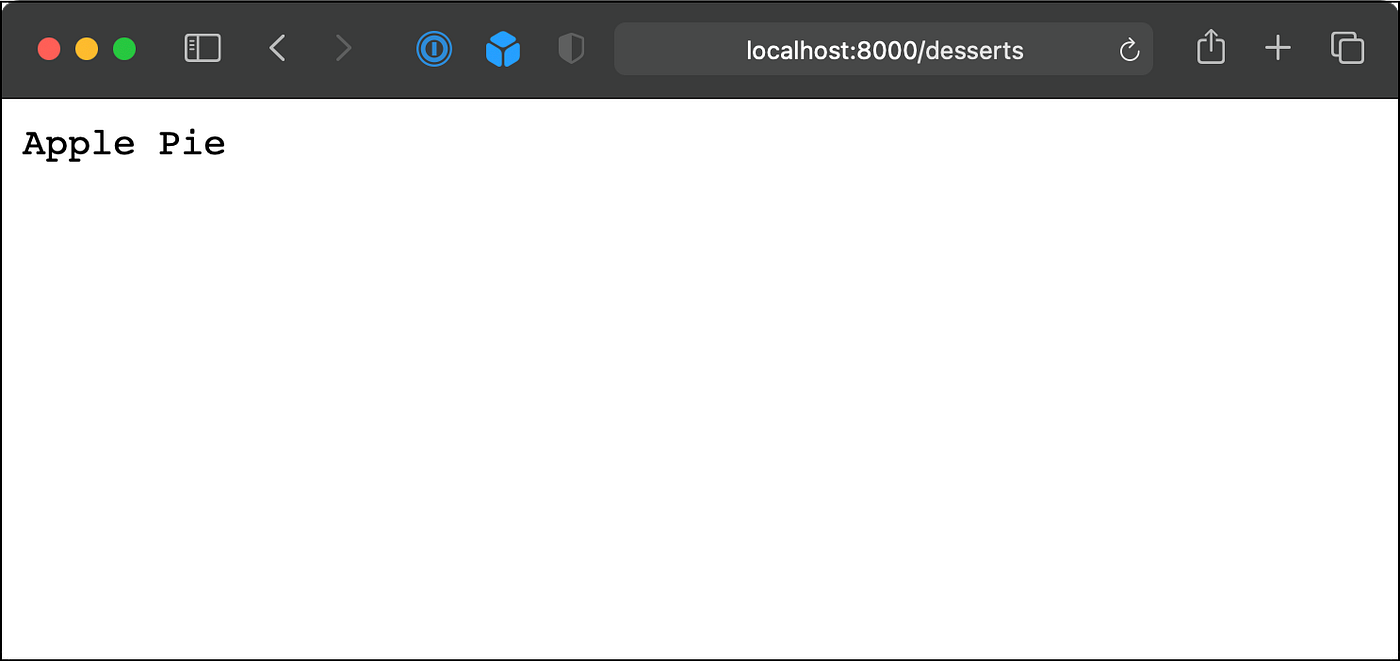Click the word Pie on the page
This screenshot has height=661, width=1400.
click(192, 143)
